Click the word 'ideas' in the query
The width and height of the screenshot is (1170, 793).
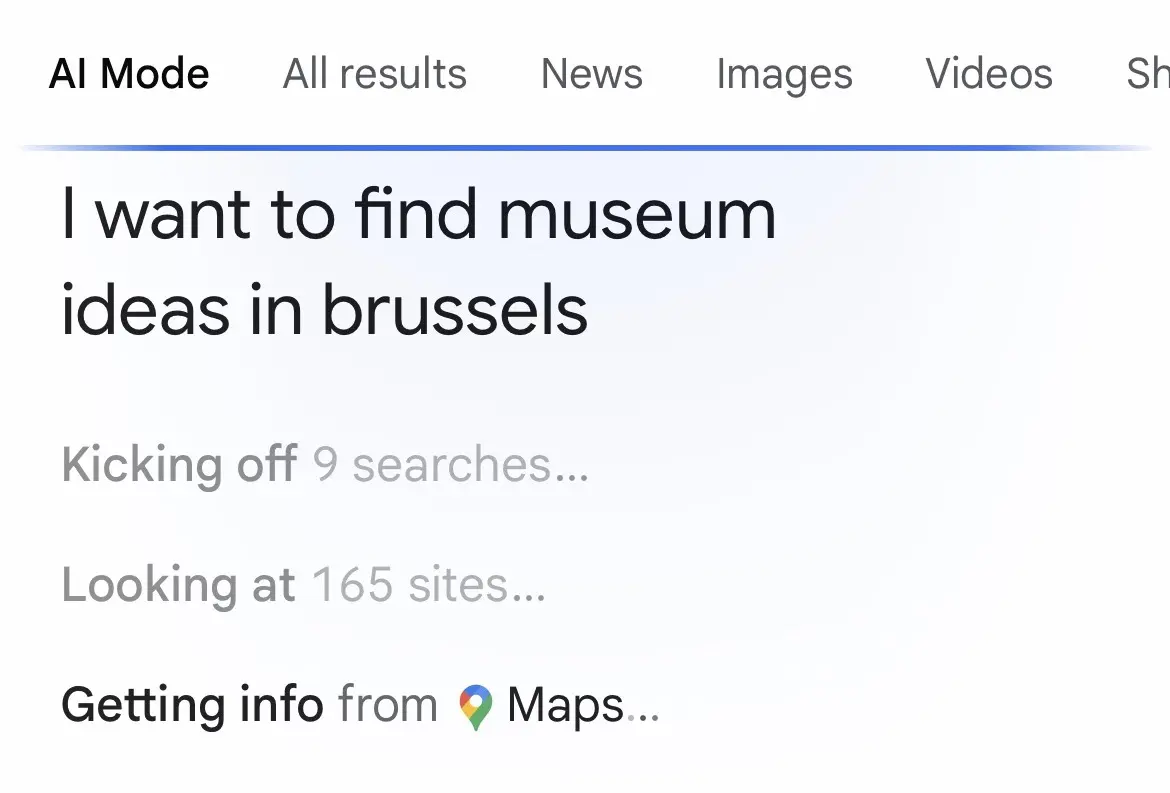tap(133, 310)
